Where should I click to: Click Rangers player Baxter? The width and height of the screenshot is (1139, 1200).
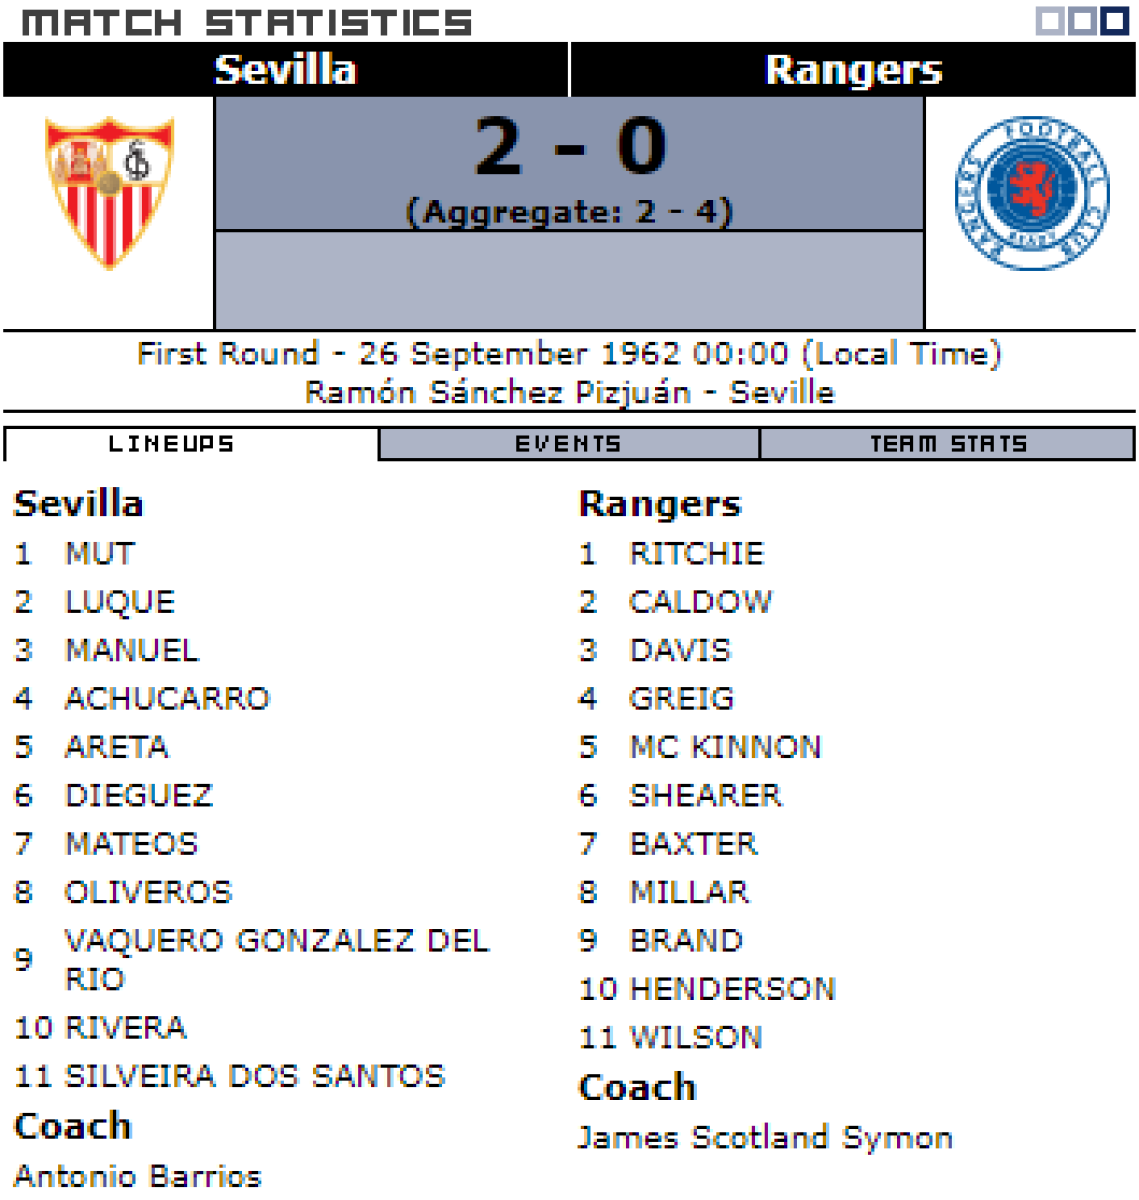click(x=693, y=844)
